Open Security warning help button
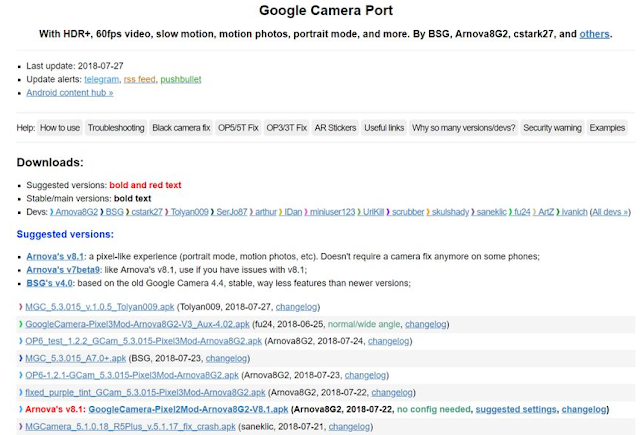This screenshot has width=640, height=435. coord(552,128)
